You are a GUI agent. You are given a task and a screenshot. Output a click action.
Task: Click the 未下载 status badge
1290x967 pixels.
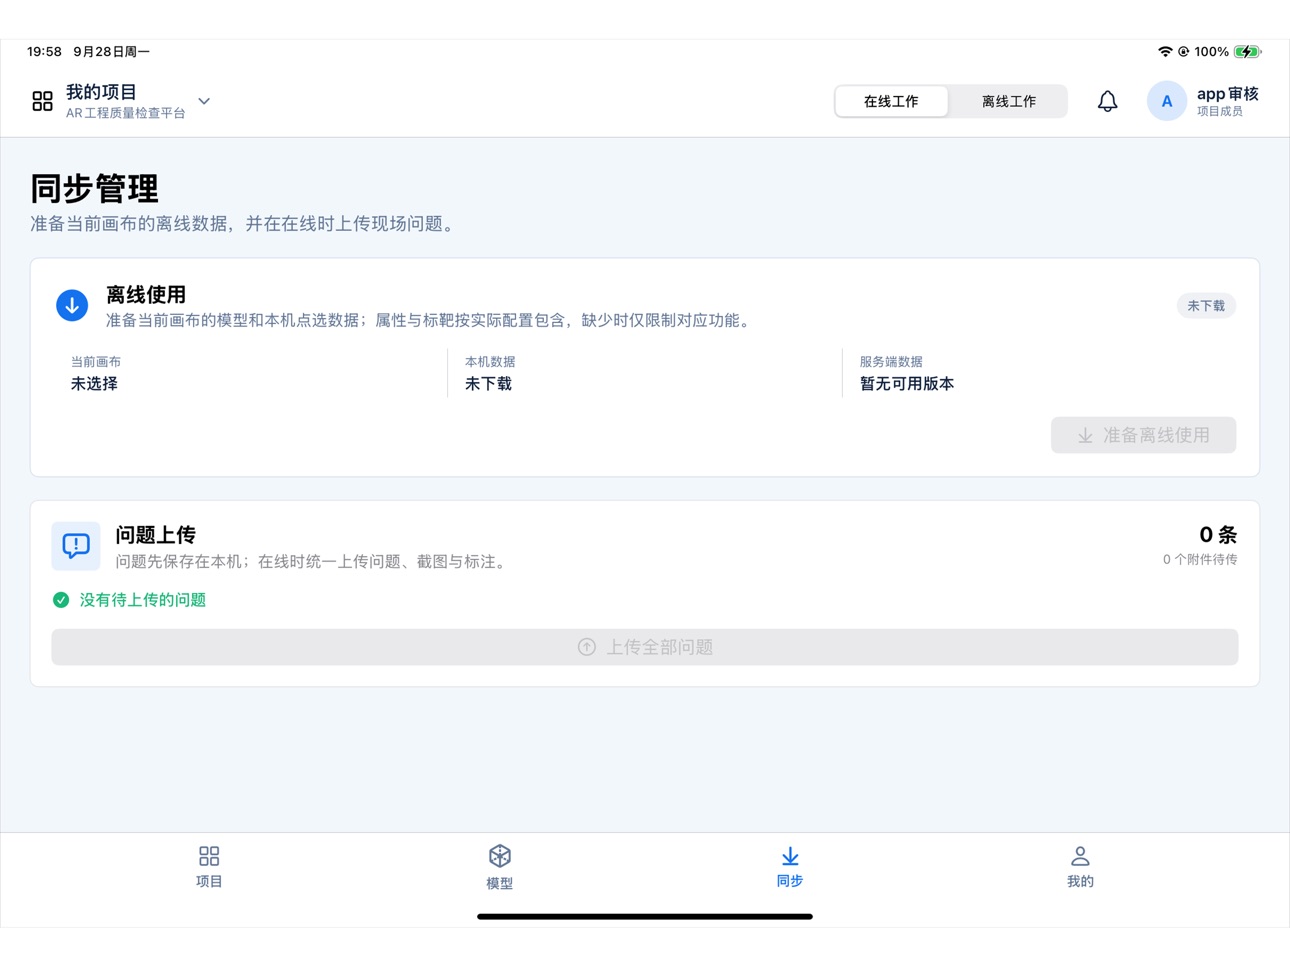[x=1206, y=306]
